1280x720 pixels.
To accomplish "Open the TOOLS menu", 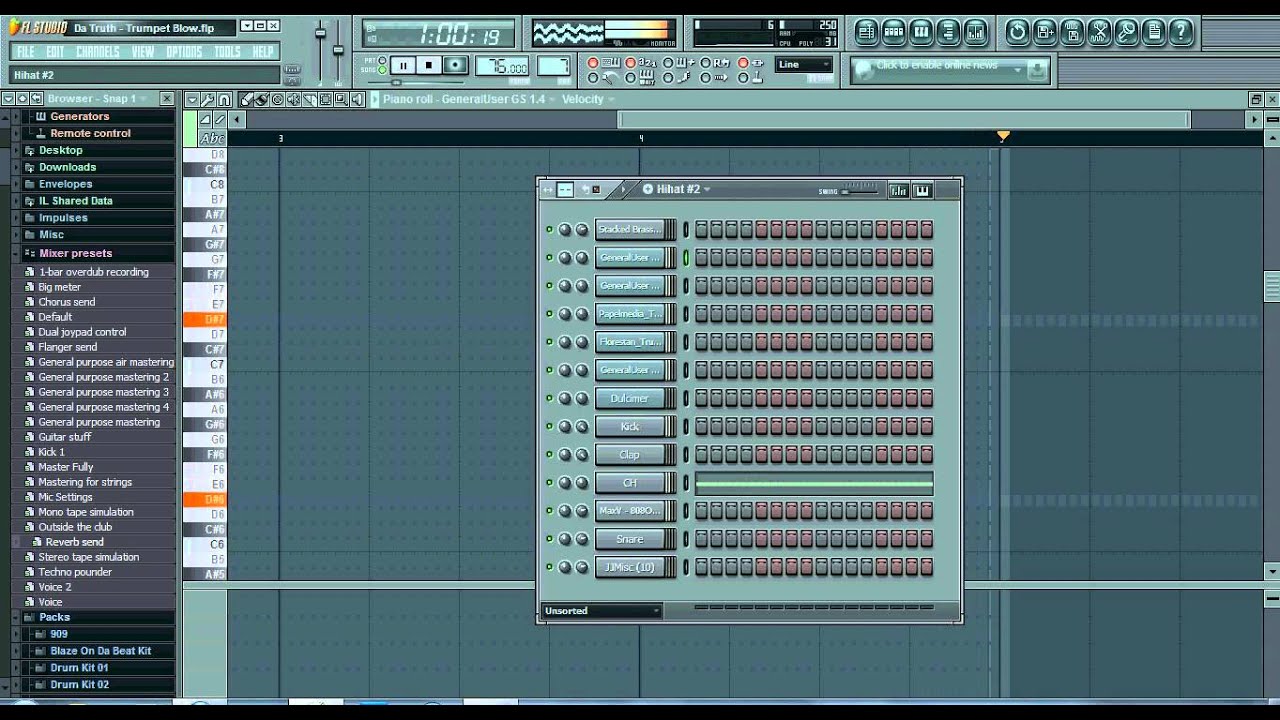I will (x=227, y=52).
